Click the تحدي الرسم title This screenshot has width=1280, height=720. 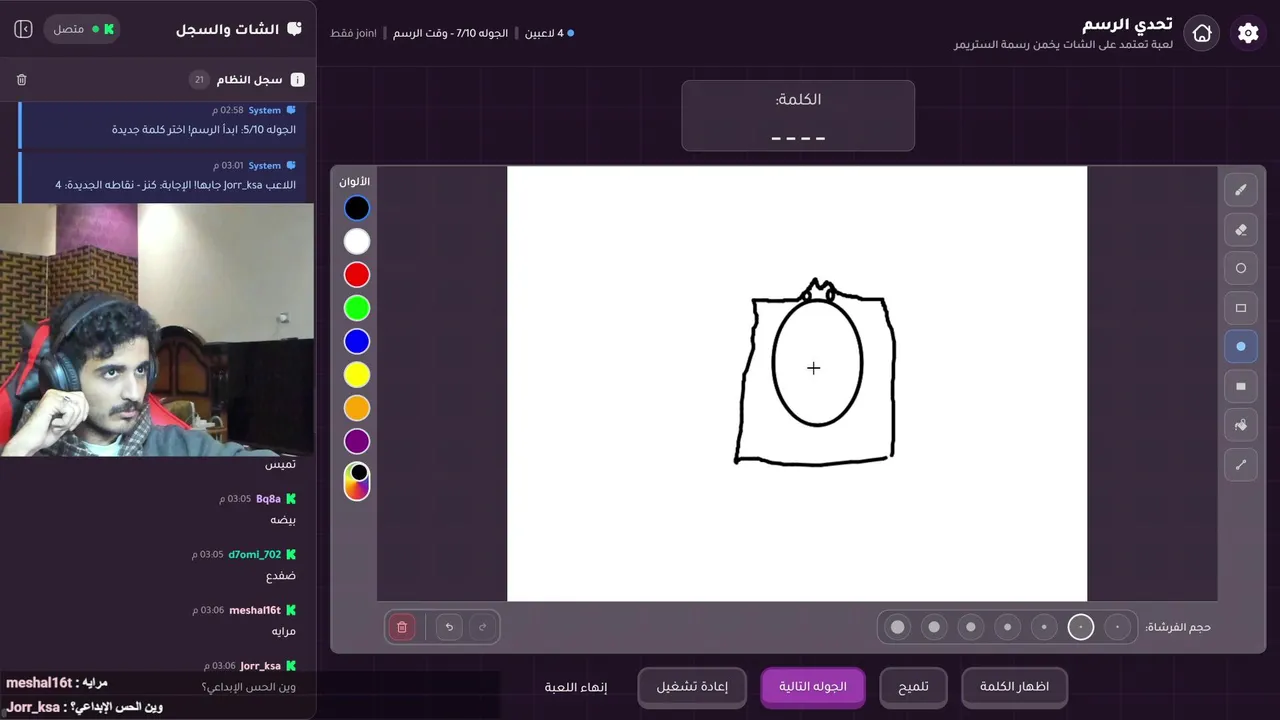coord(1127,24)
